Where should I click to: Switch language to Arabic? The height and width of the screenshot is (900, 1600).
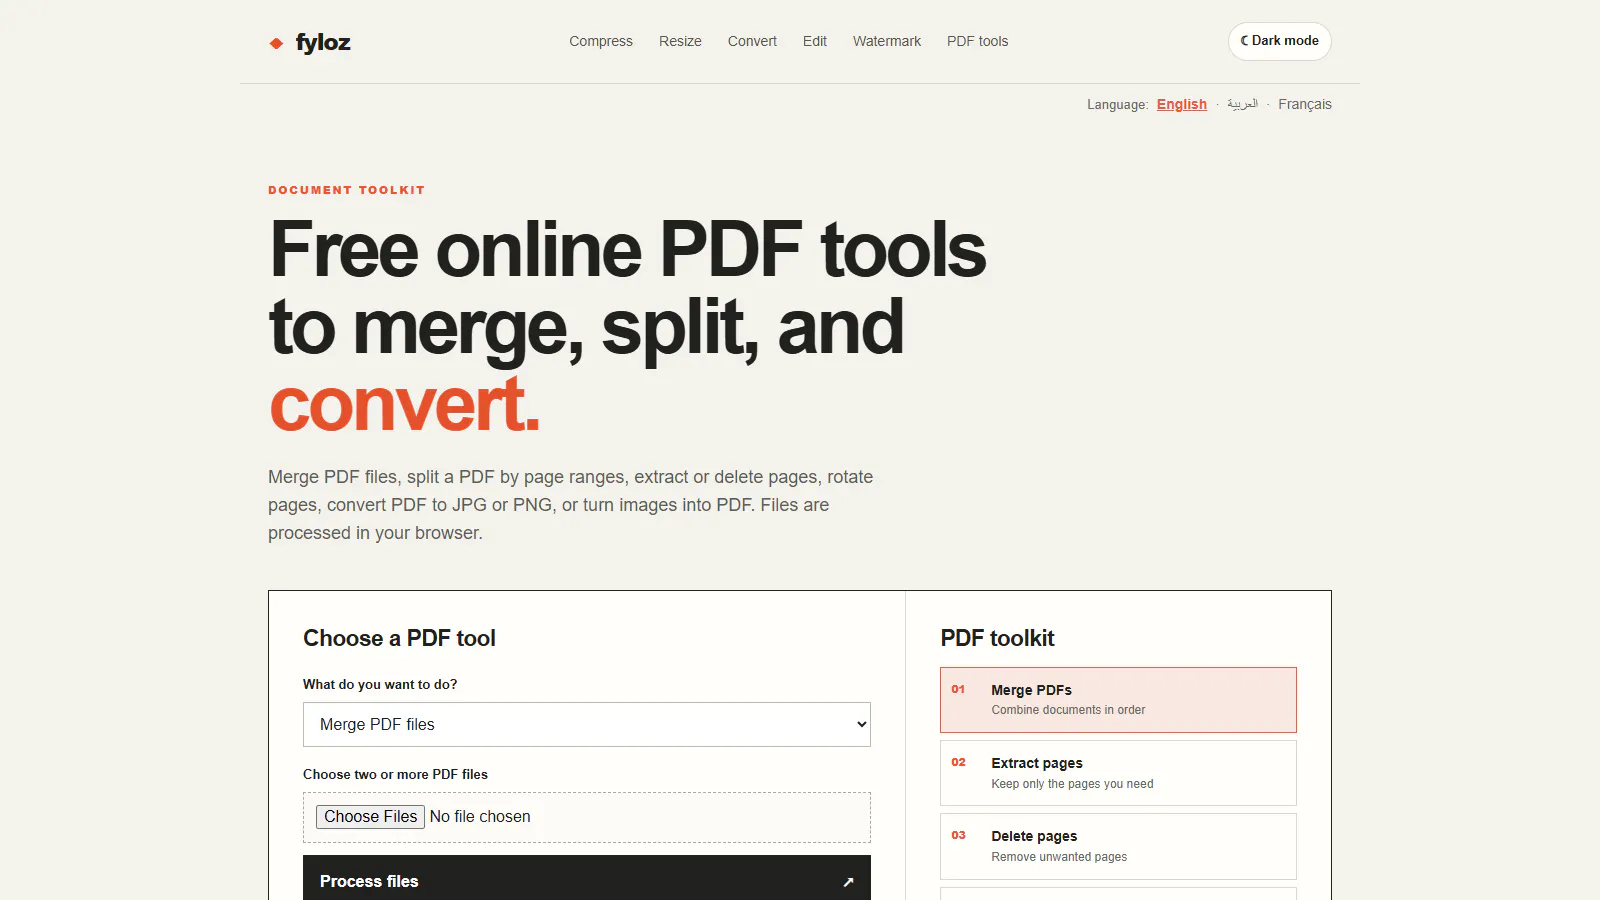[x=1242, y=104]
